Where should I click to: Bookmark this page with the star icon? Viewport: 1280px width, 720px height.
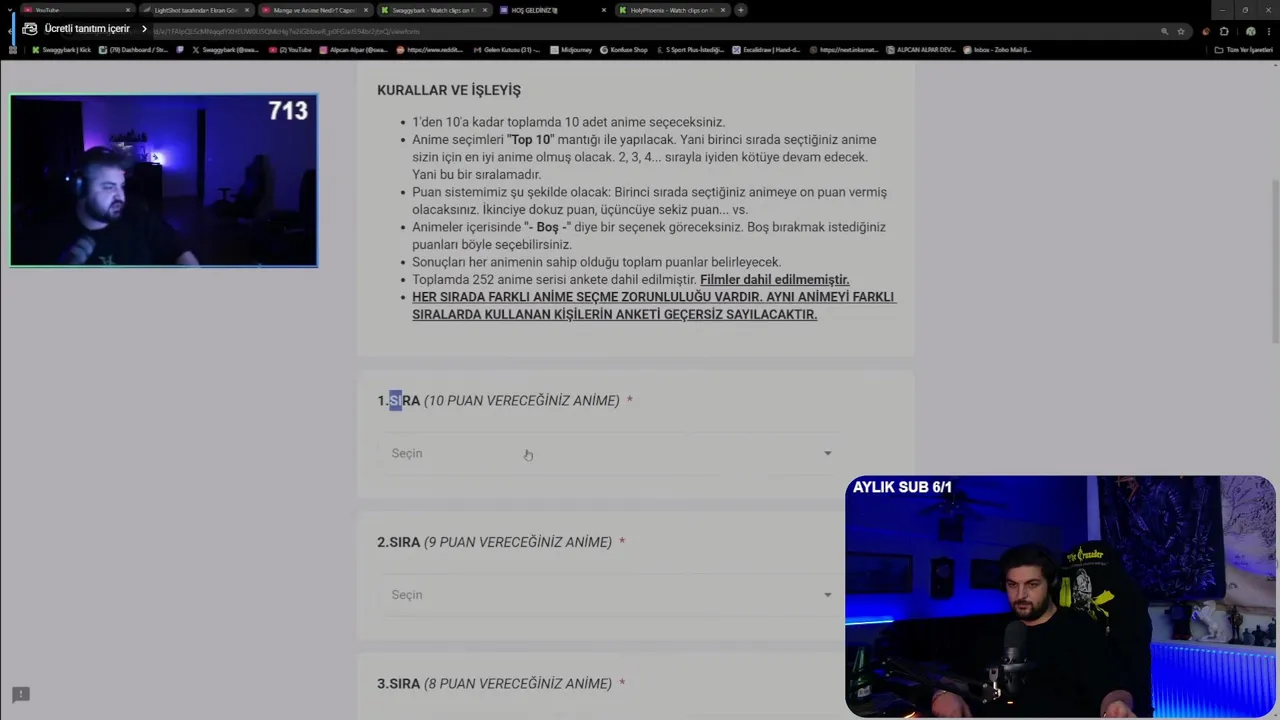tap(1181, 31)
